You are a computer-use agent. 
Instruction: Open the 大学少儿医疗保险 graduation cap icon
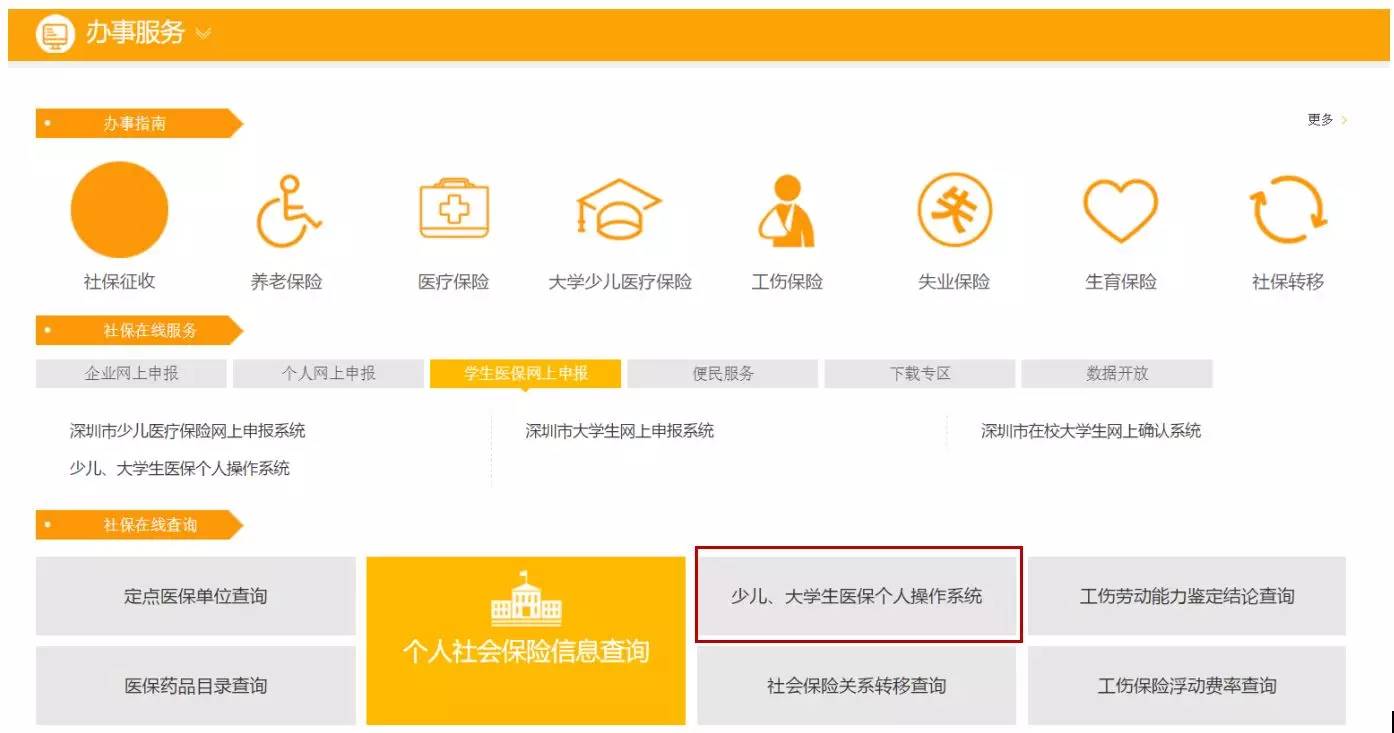[x=619, y=209]
